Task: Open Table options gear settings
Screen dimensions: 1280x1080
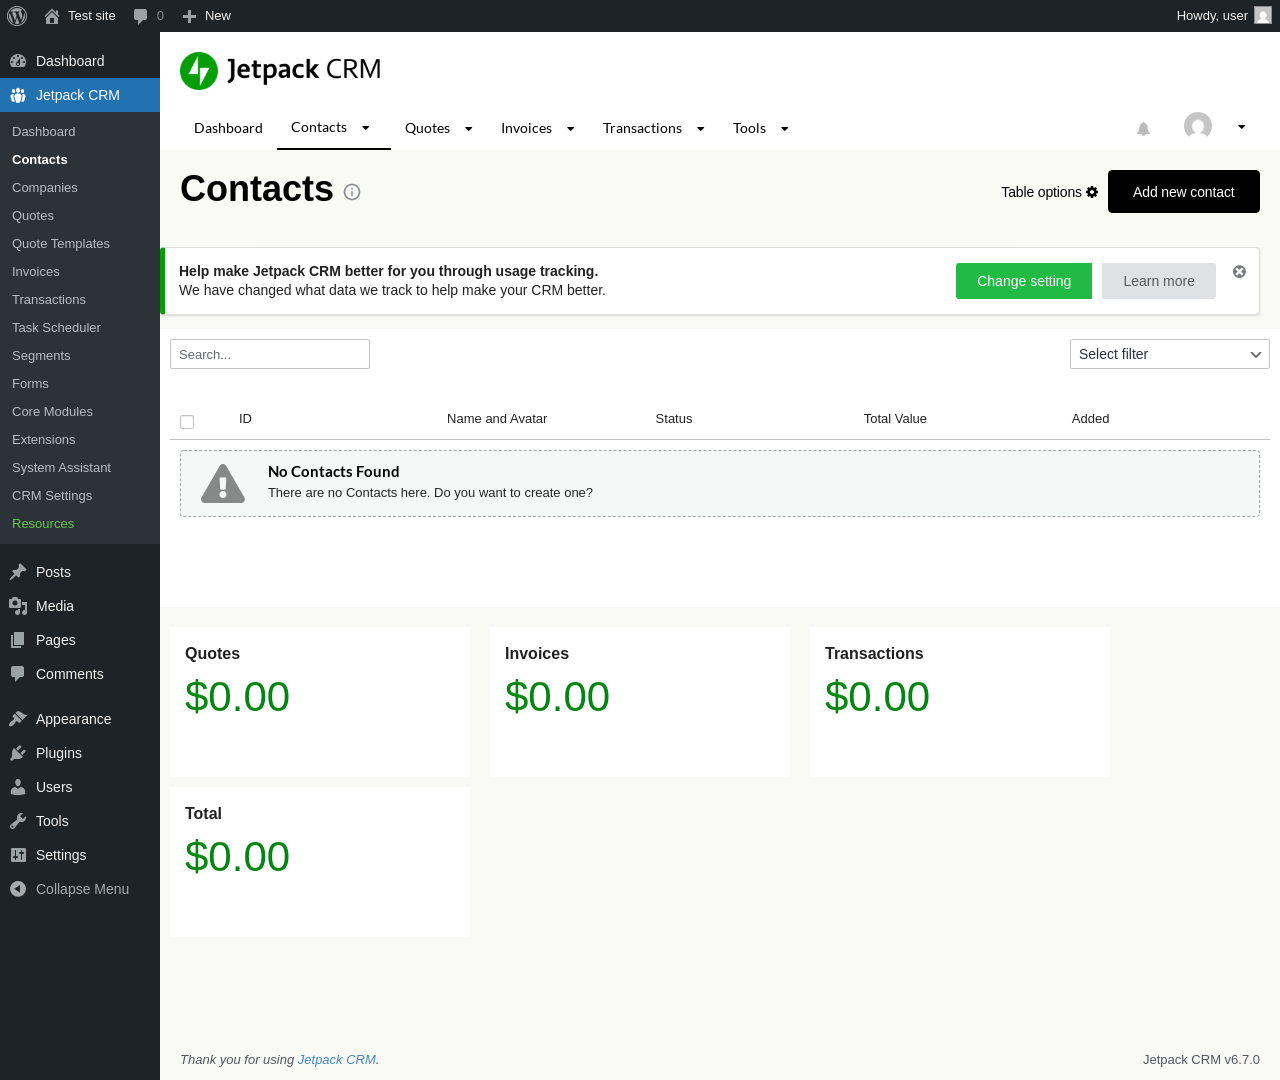Action: pos(1092,192)
